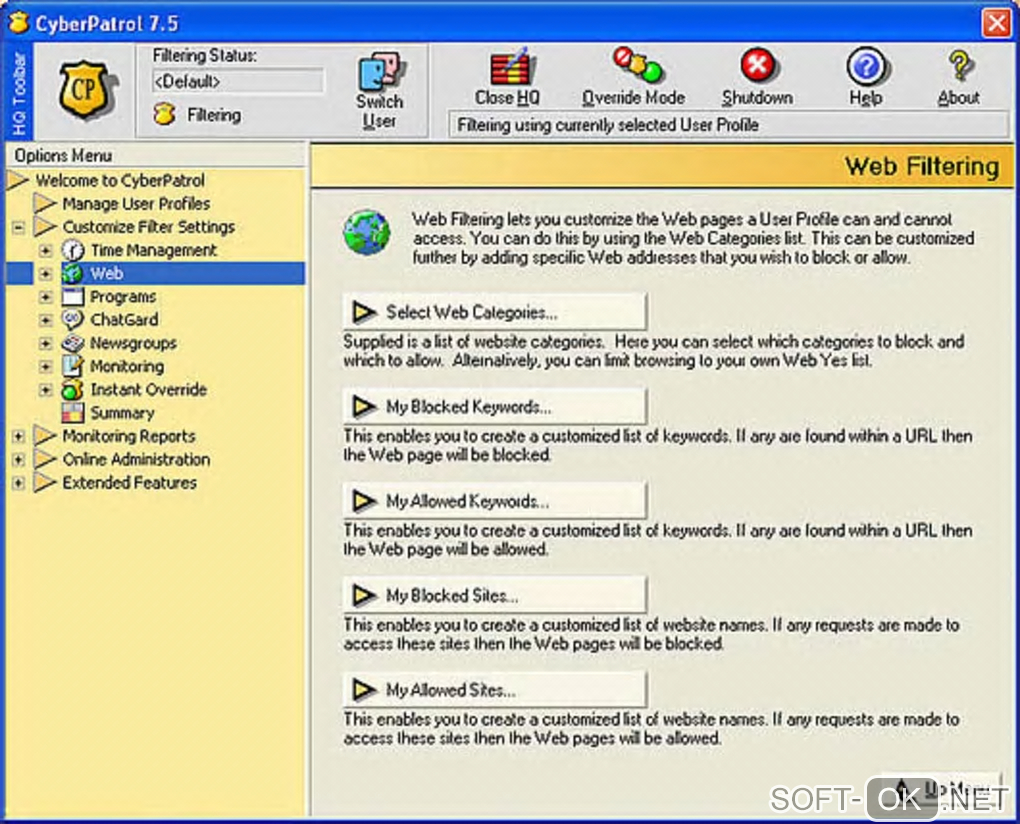1020x824 pixels.
Task: Expand the Web tree node
Action: [46, 274]
